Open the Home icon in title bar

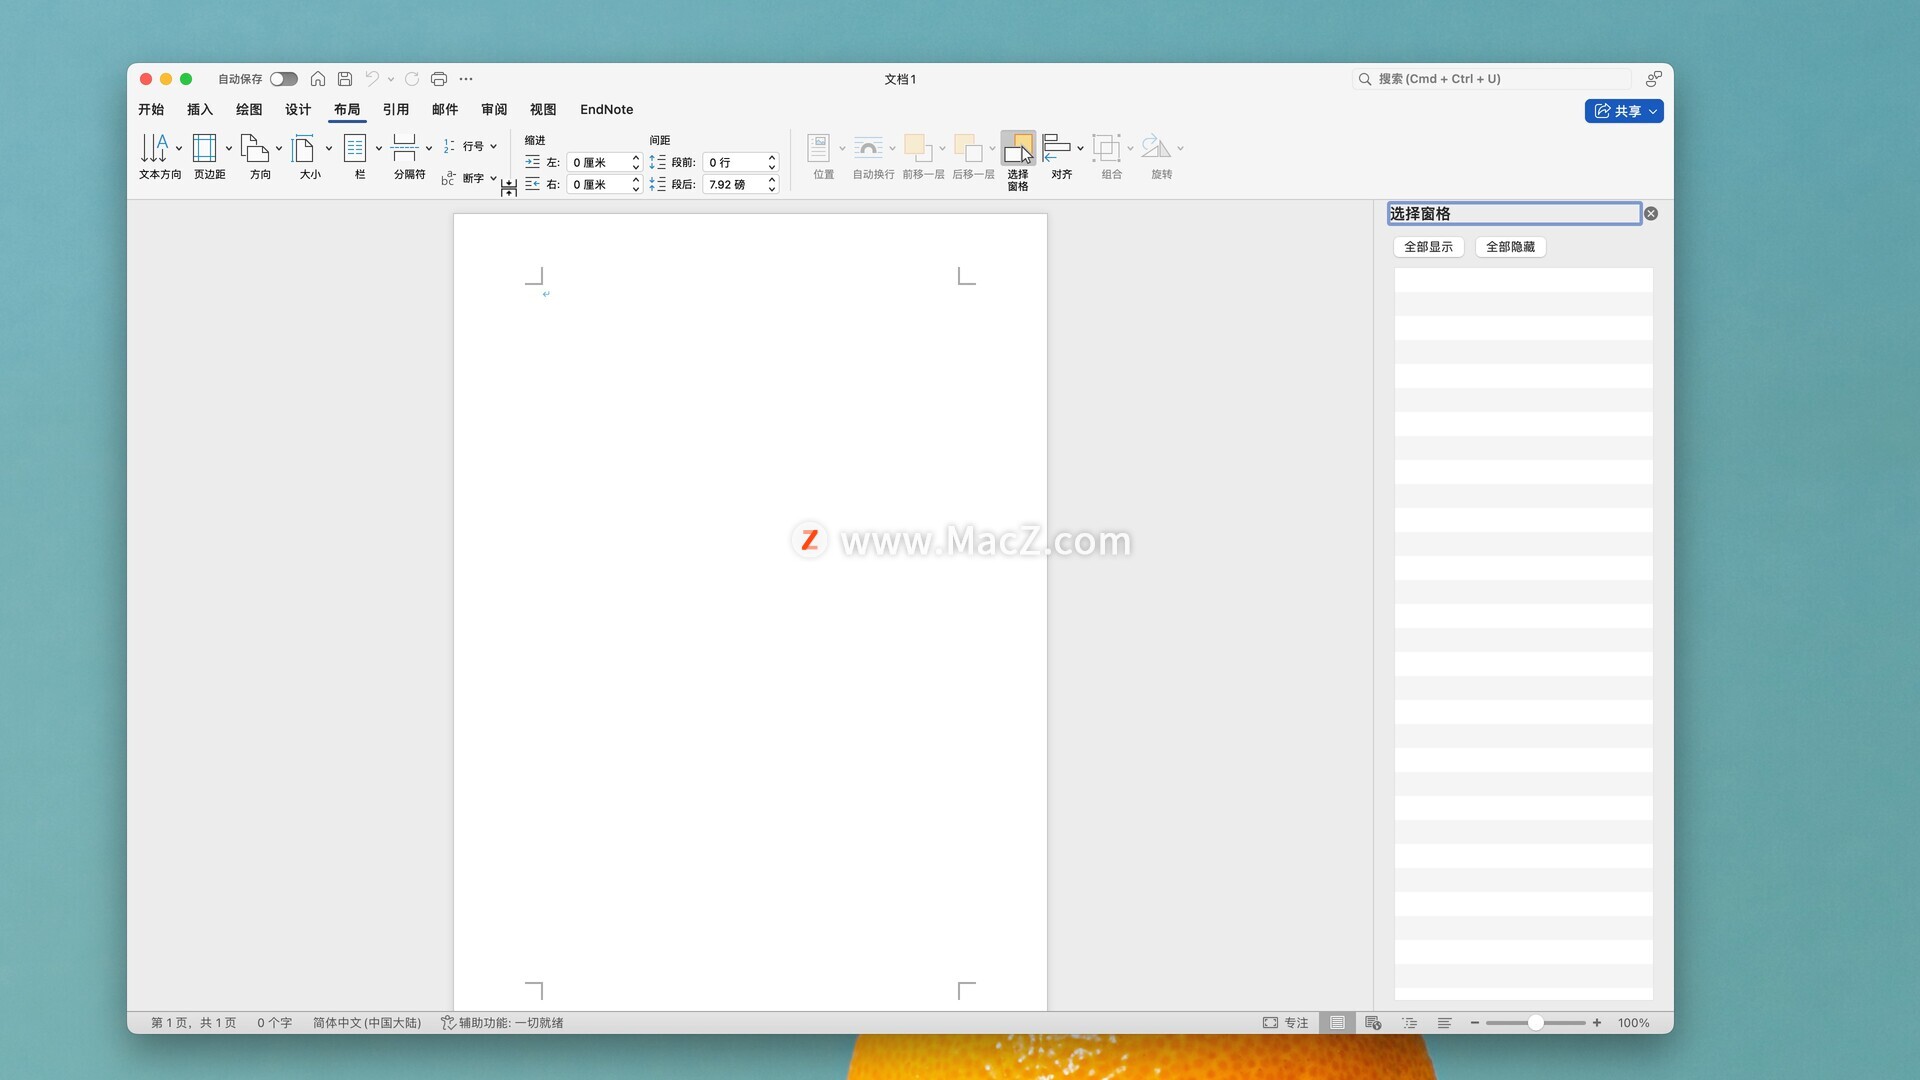pos(317,79)
